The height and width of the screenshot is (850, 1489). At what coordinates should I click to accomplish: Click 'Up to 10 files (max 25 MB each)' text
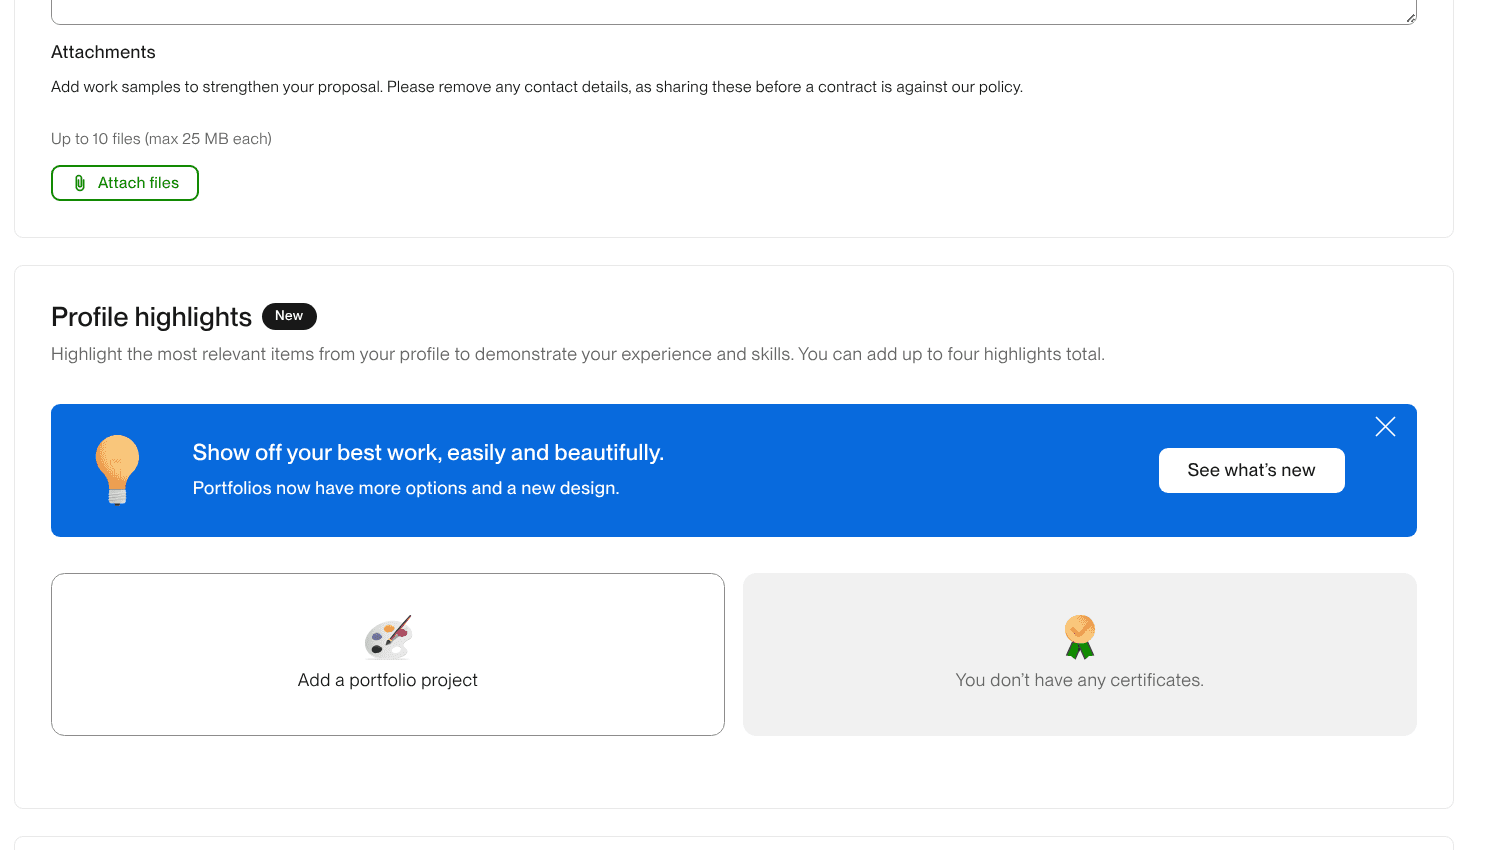(161, 139)
